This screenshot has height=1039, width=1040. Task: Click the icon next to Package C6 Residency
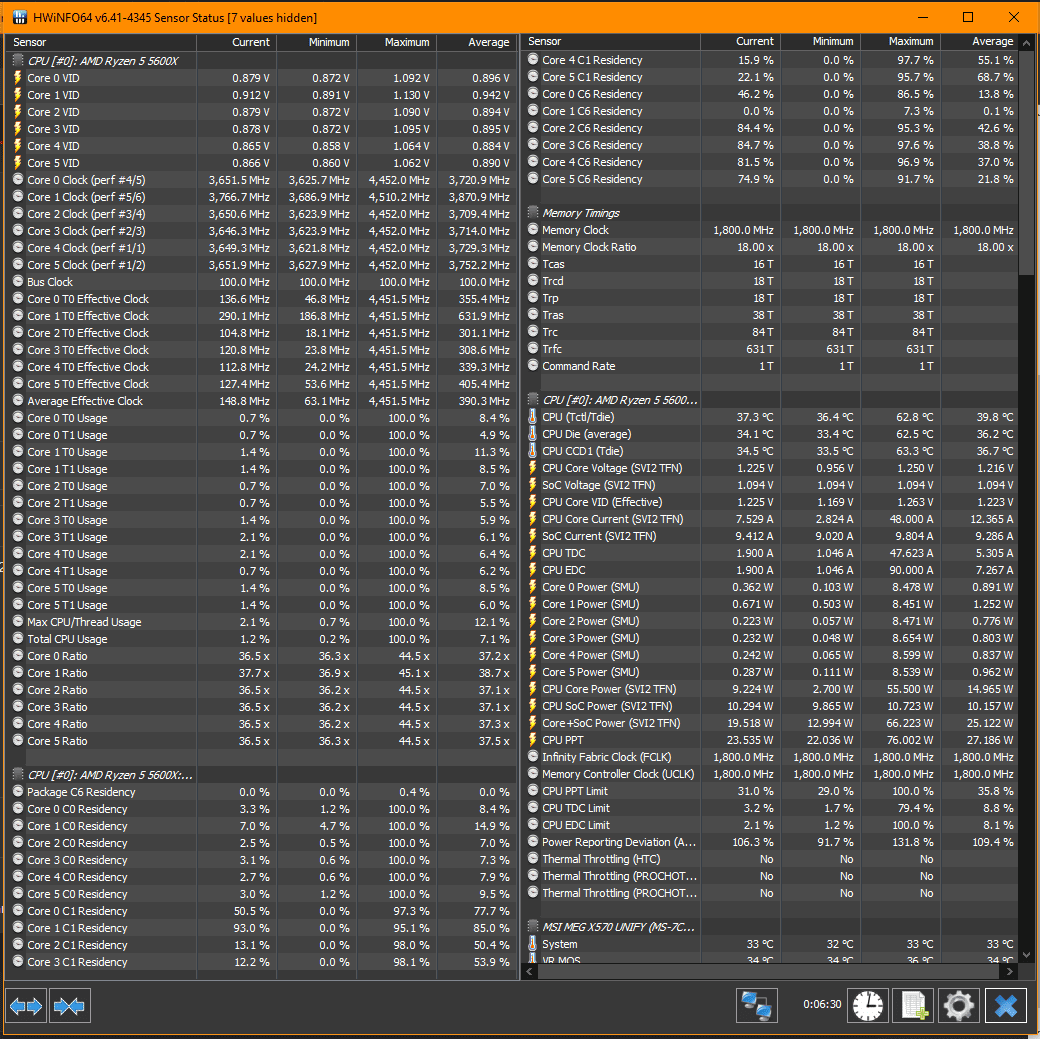point(18,792)
